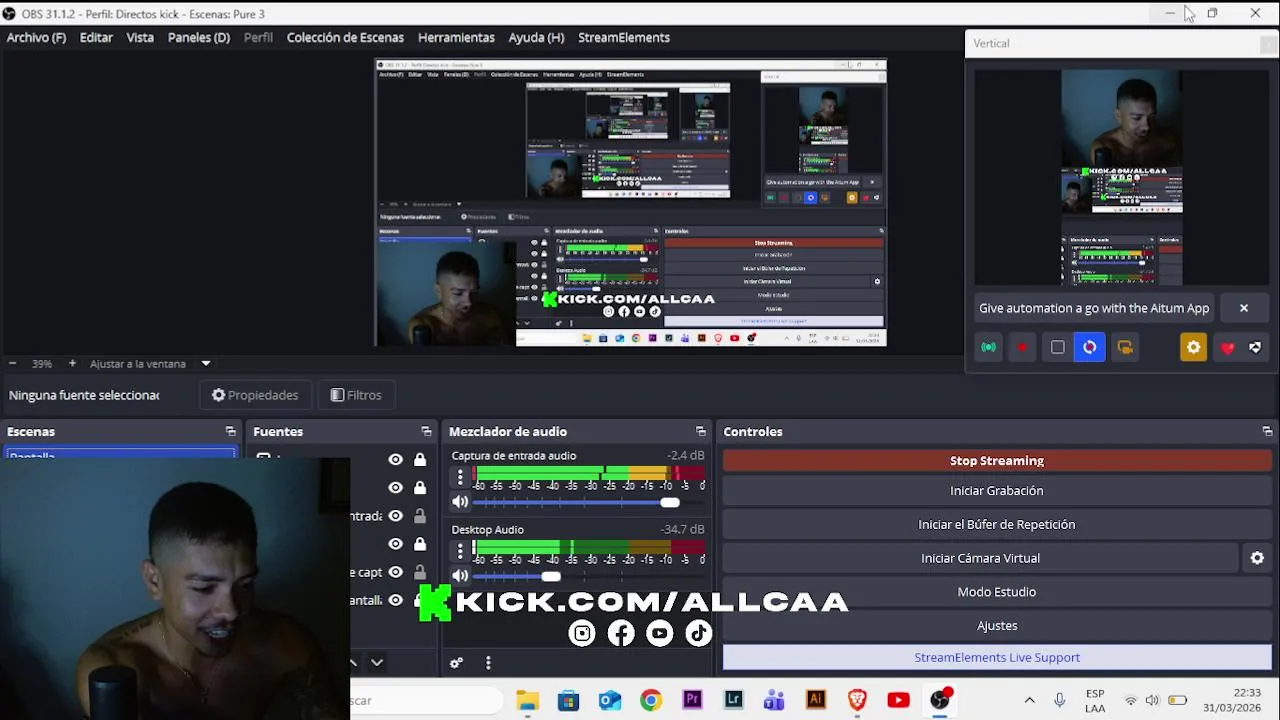This screenshot has height=720, width=1280.
Task: Open YouTube app from taskbar
Action: pos(898,700)
